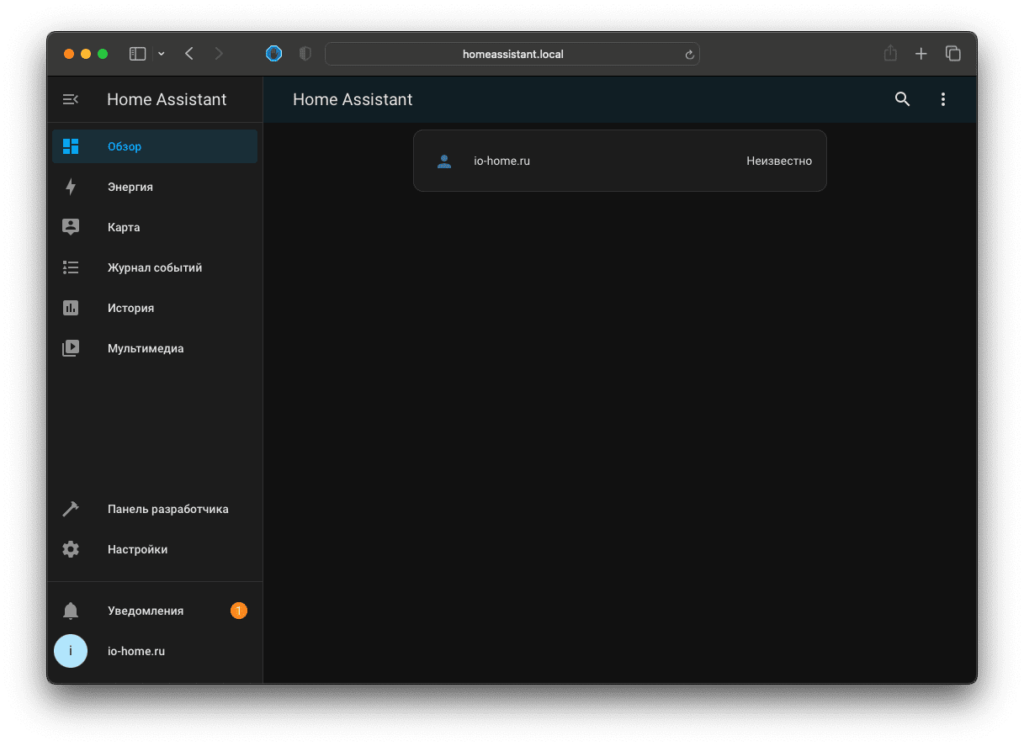Screen dimensions: 1024x746
Task: Click the Карта map icon
Action: tap(71, 227)
